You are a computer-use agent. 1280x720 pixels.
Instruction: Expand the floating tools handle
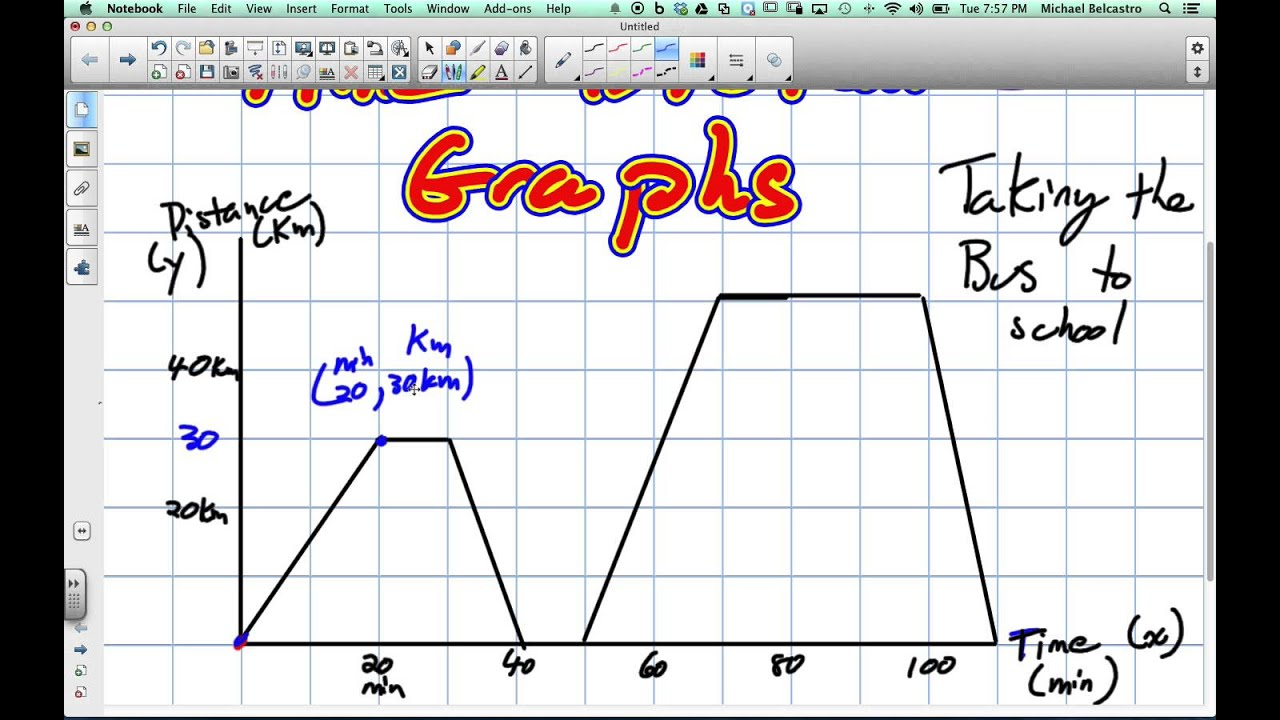click(74, 593)
